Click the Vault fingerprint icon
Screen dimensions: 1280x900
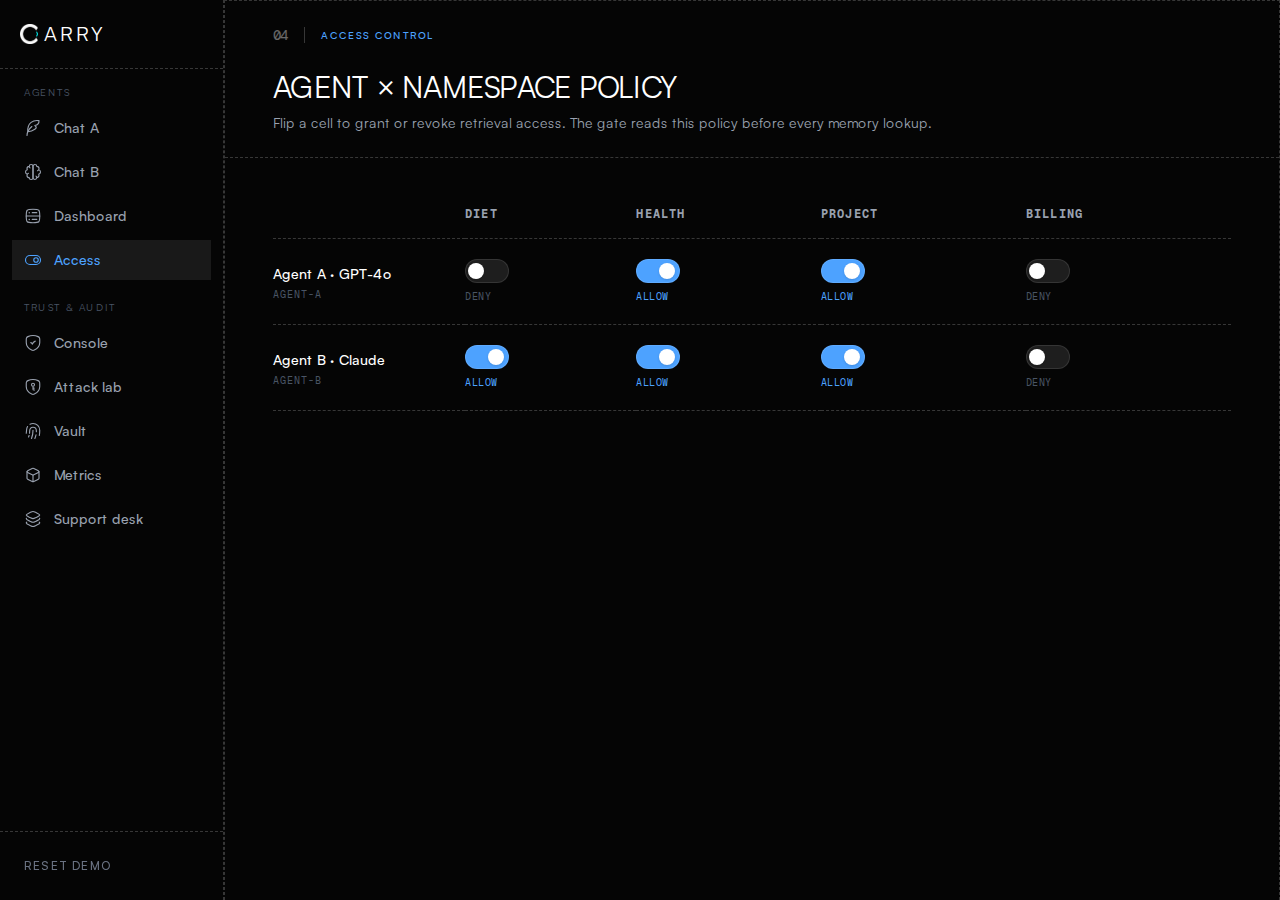33,431
